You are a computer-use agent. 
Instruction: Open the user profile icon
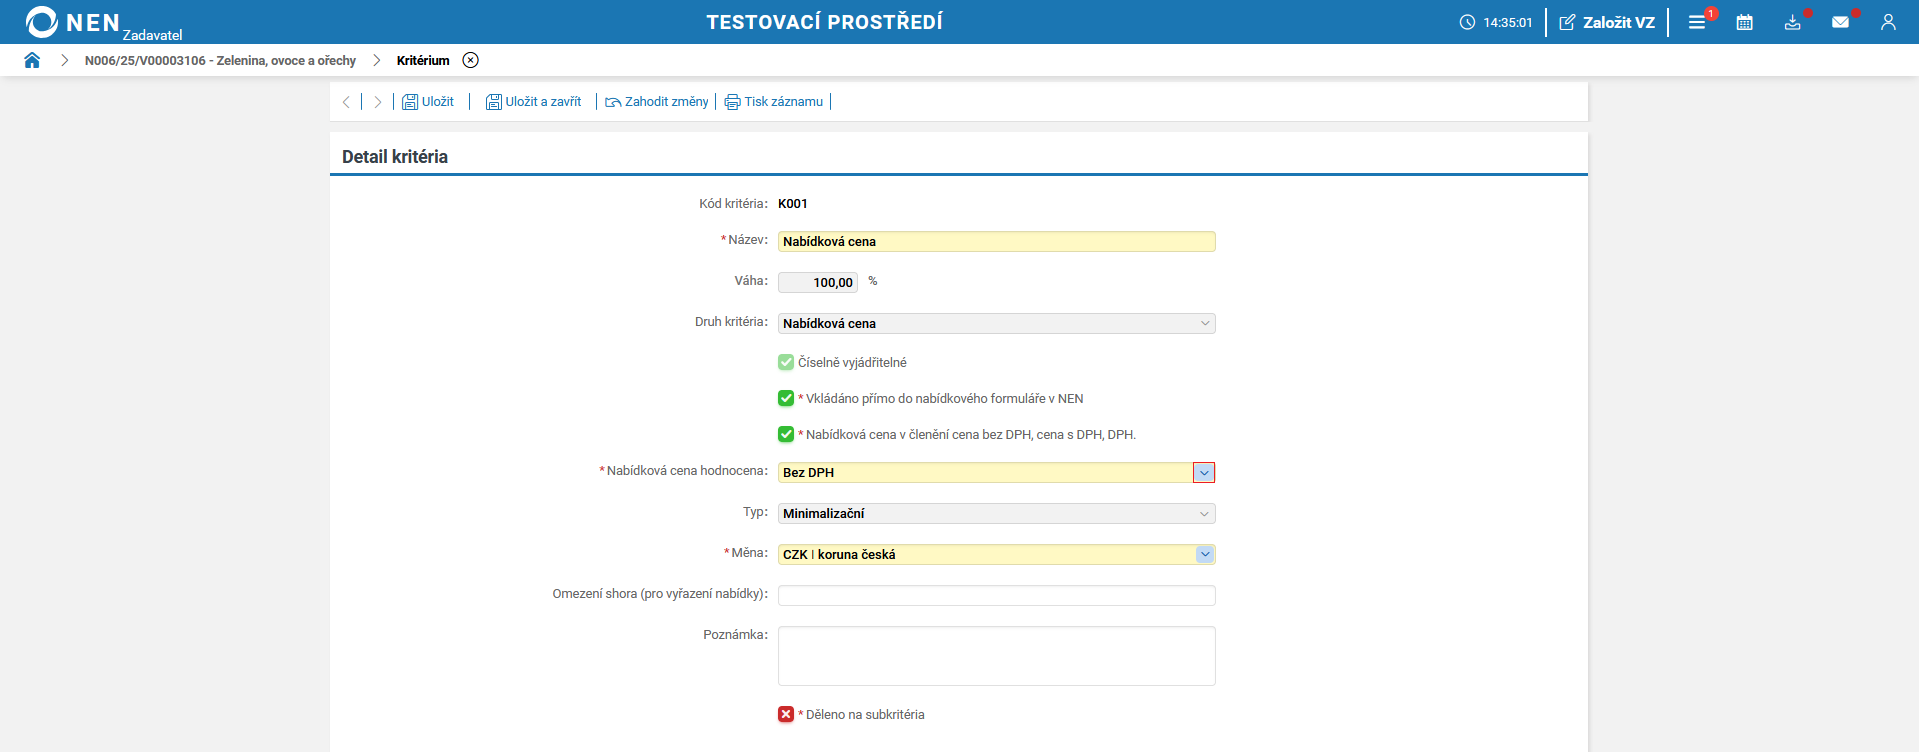pos(1887,22)
